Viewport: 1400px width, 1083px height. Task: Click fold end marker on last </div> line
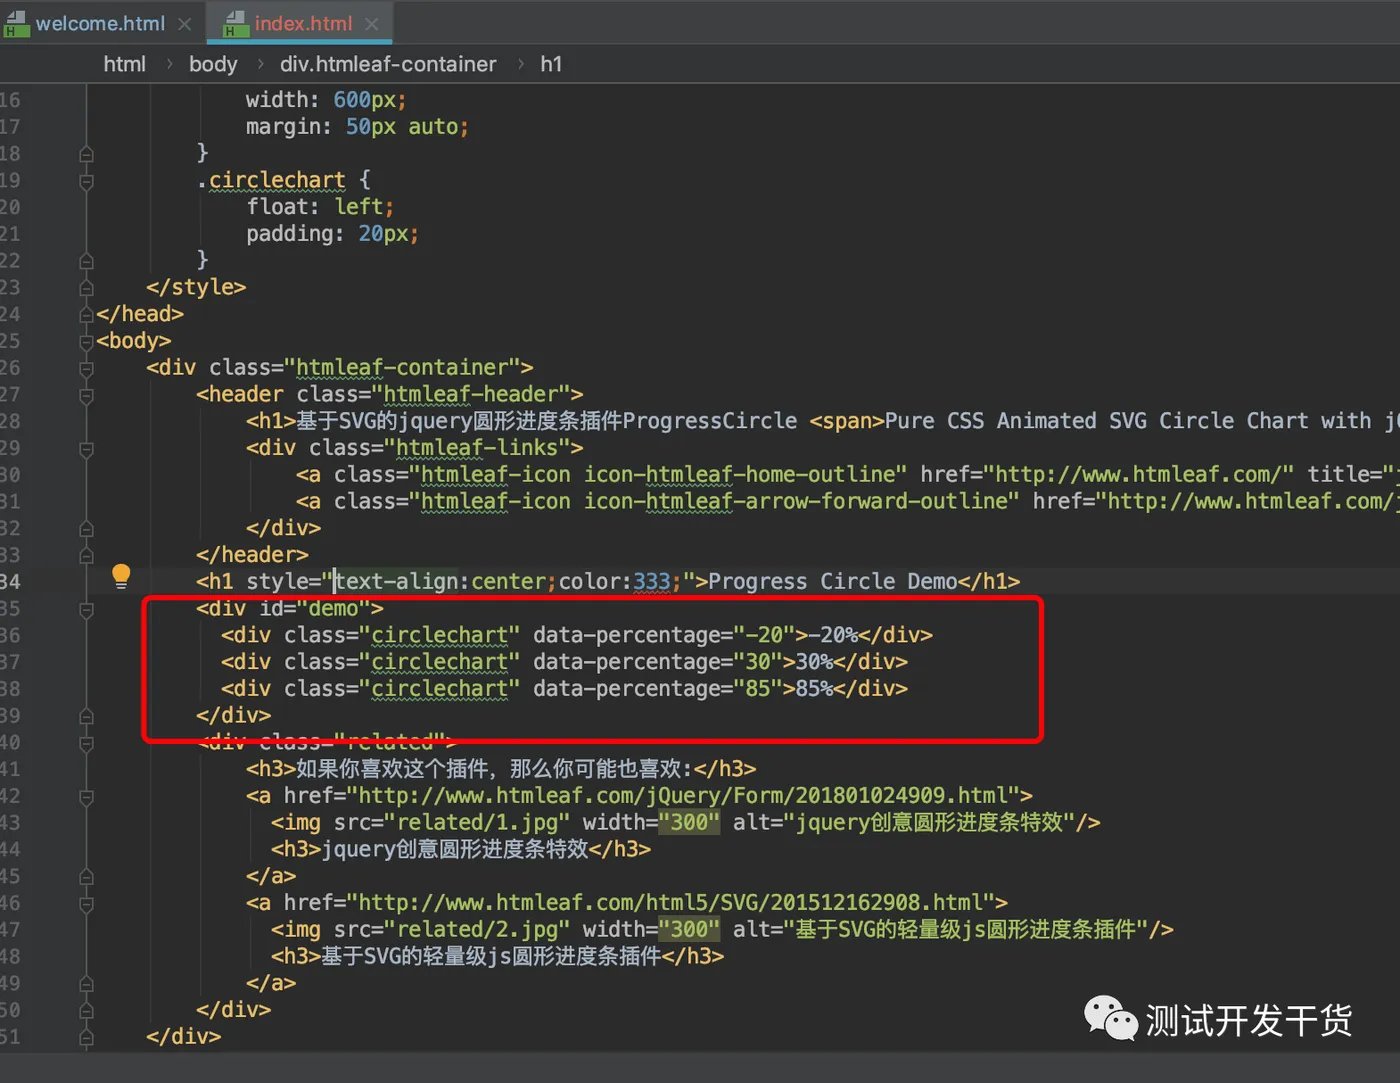point(87,1038)
